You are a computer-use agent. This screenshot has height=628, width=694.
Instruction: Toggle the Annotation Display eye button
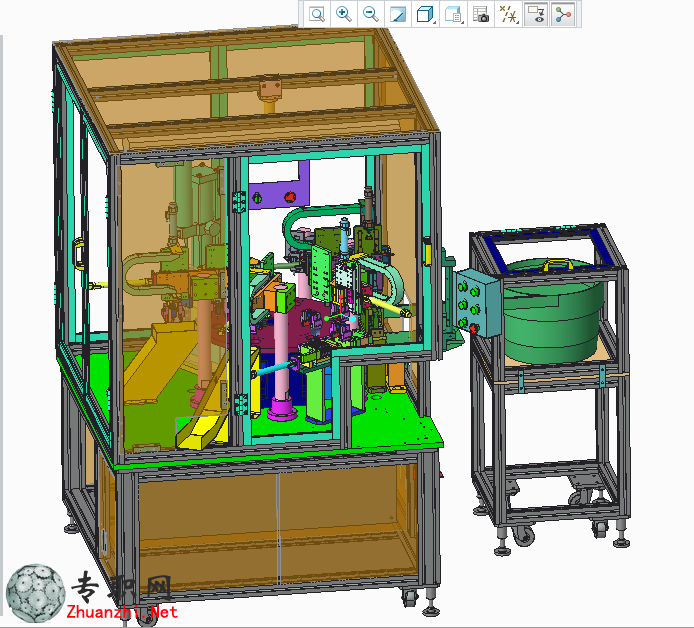coord(536,14)
